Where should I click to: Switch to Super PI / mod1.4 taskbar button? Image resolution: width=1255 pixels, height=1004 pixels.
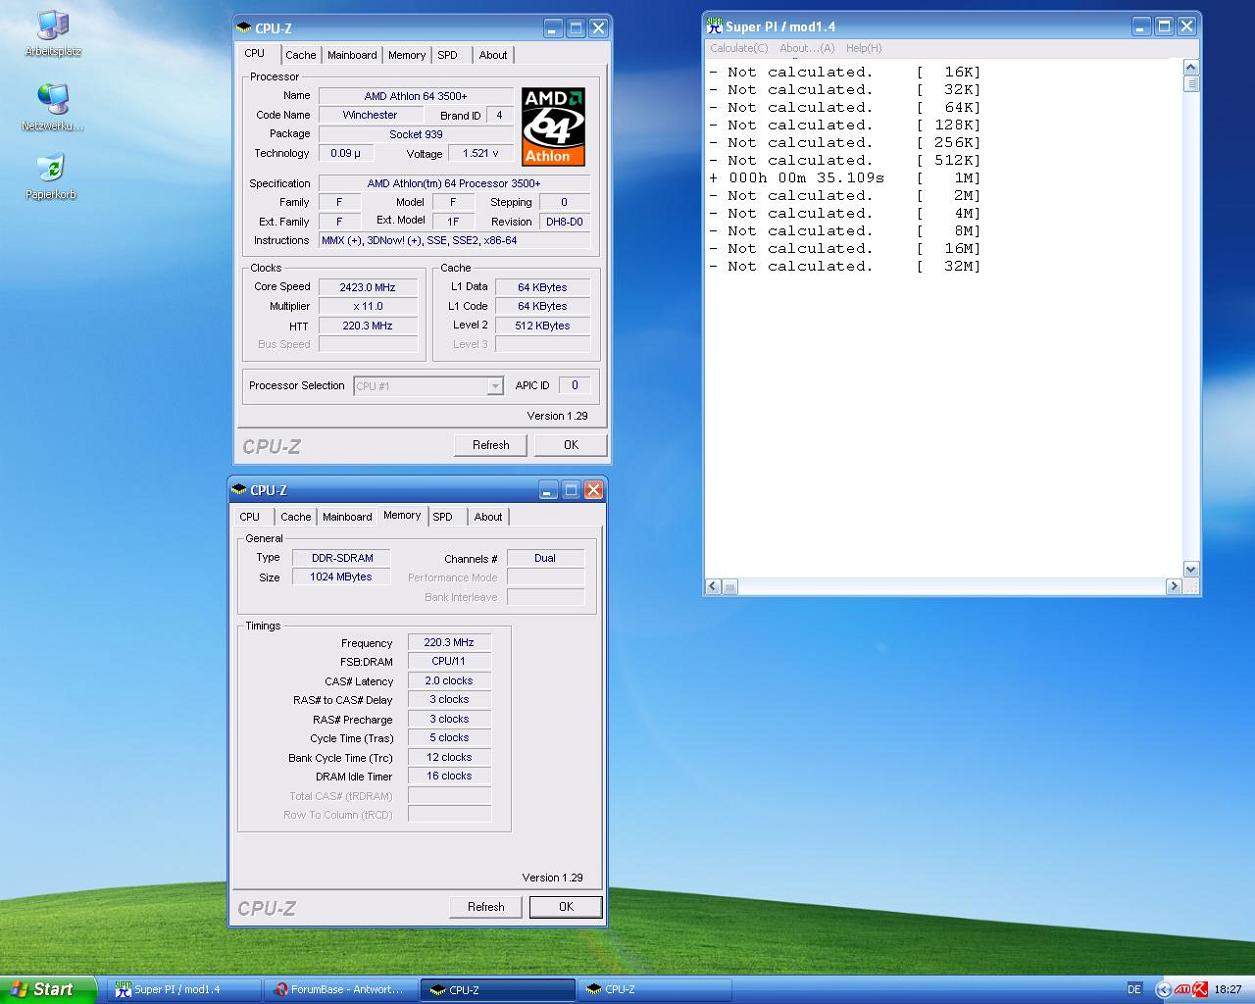pos(184,989)
